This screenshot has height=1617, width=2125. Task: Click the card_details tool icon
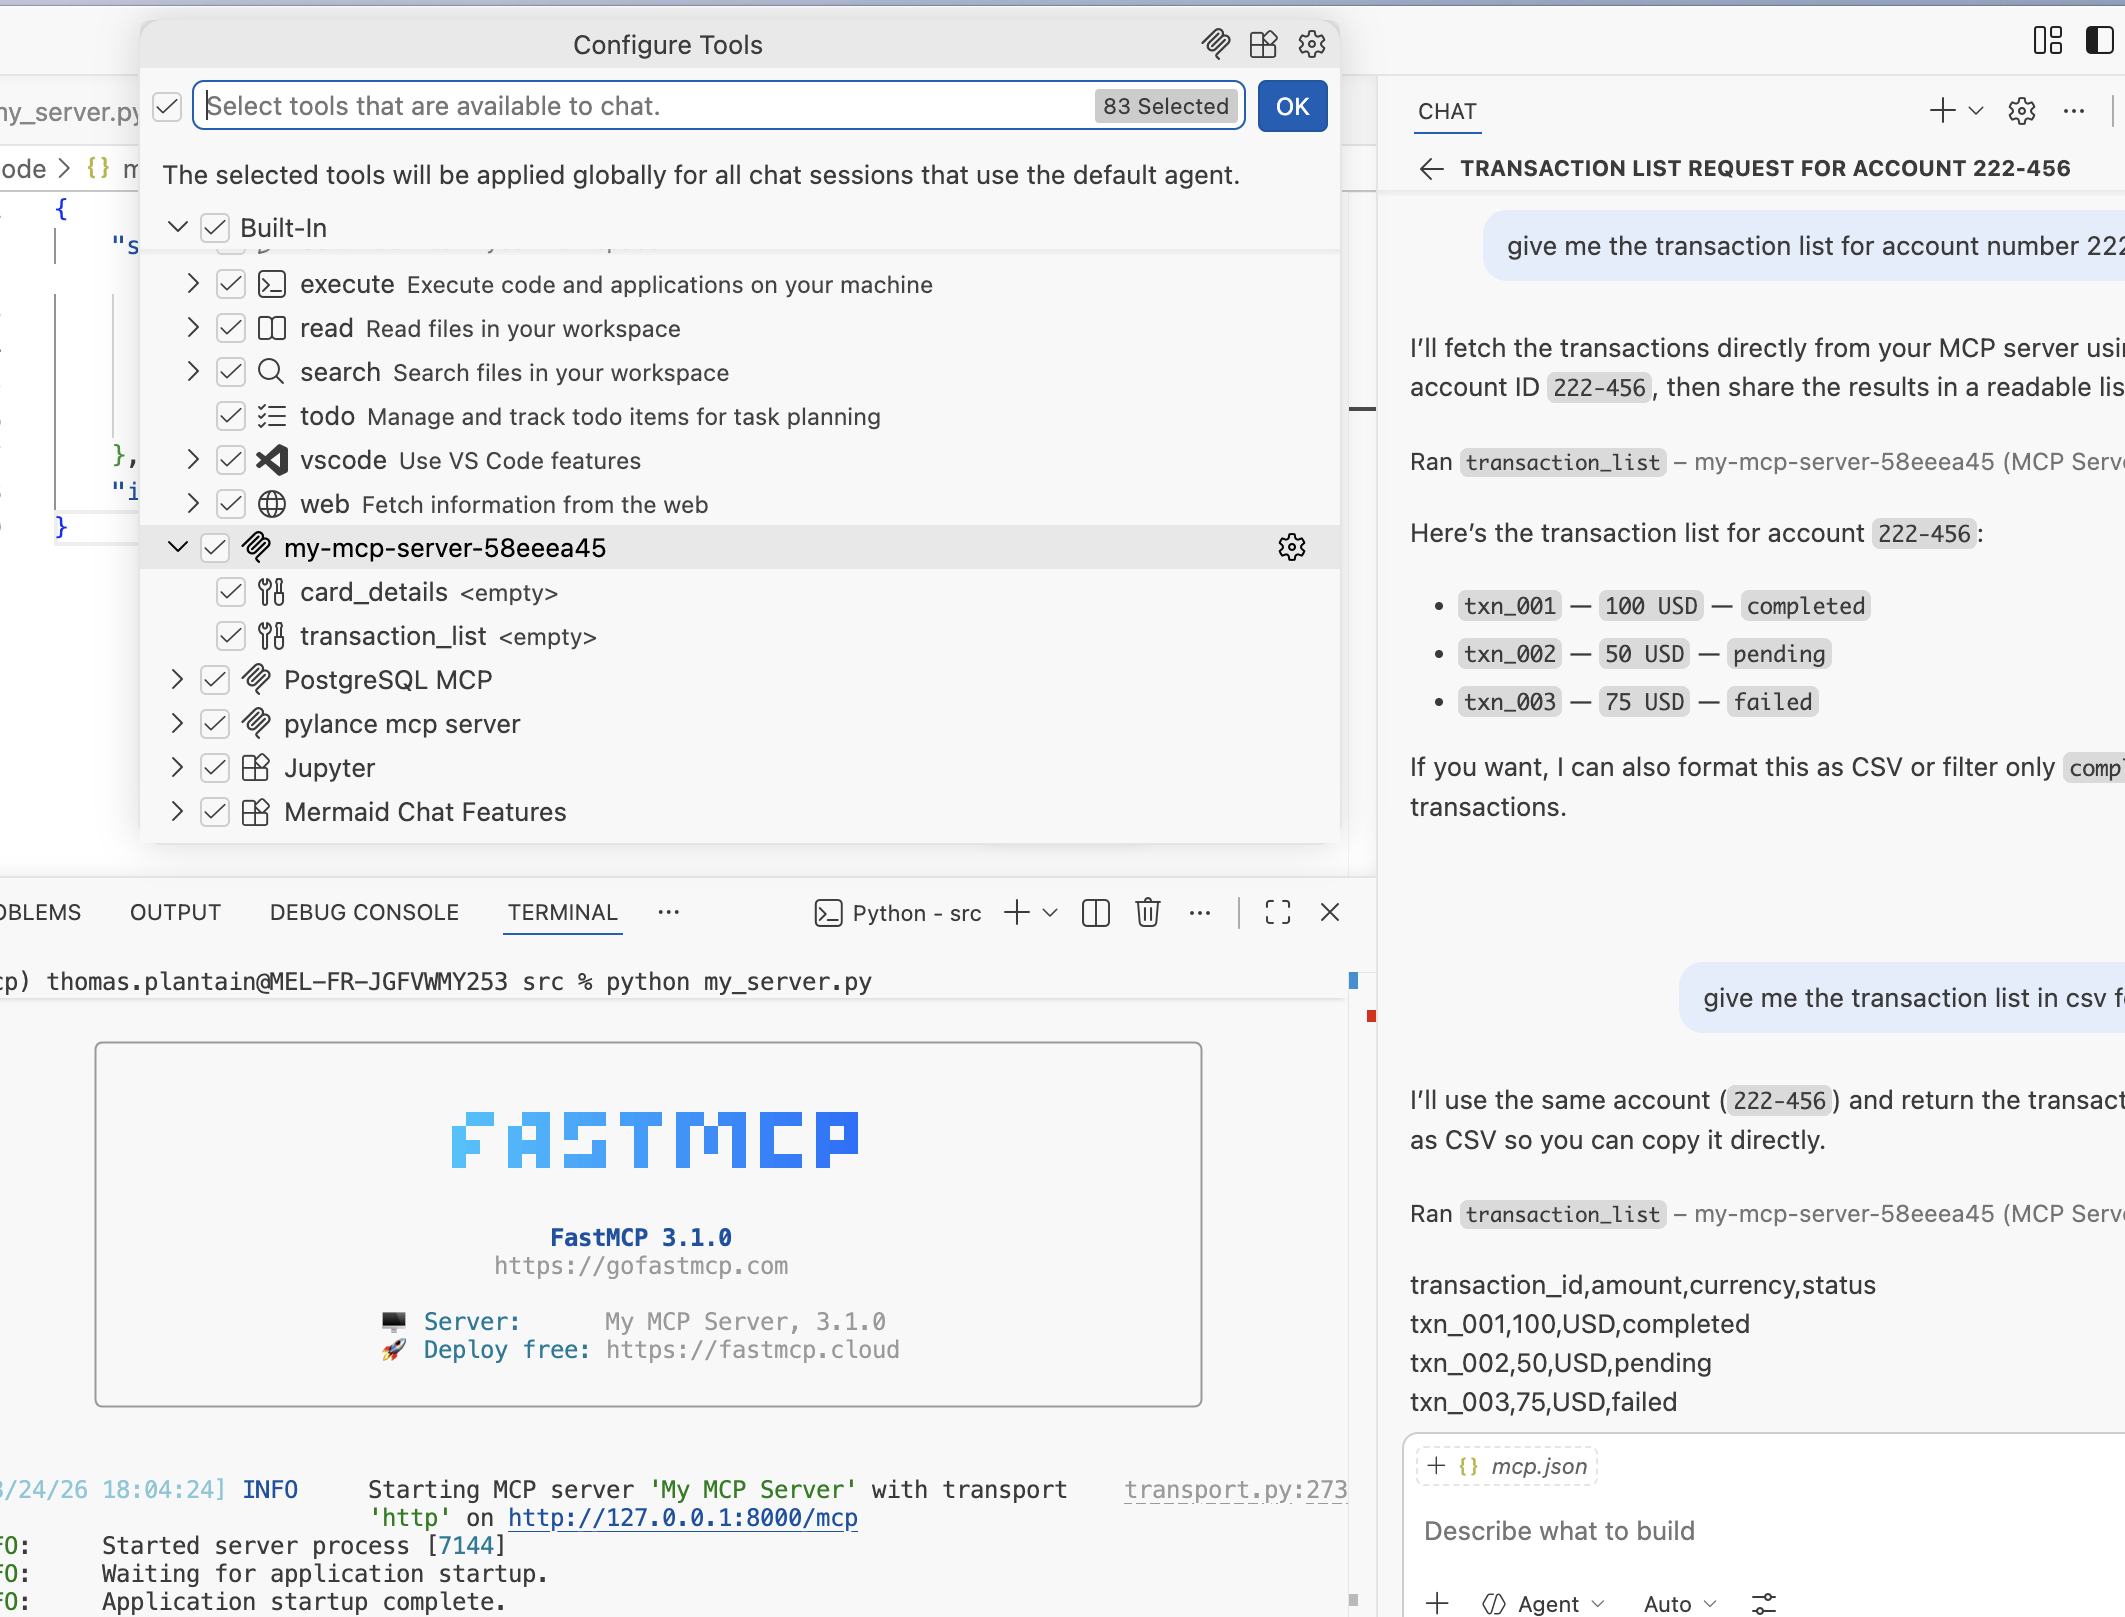(x=271, y=592)
